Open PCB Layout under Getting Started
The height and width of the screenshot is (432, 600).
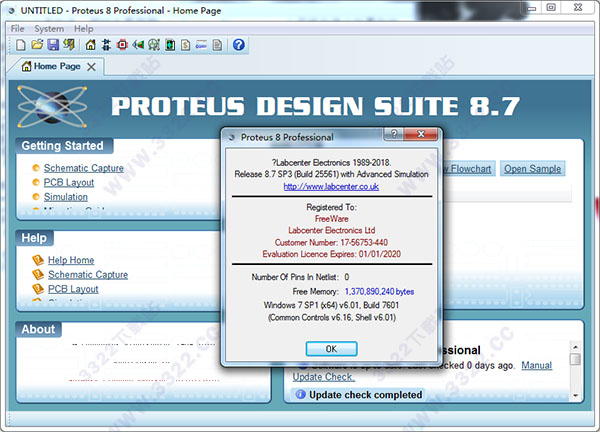pyautogui.click(x=69, y=183)
